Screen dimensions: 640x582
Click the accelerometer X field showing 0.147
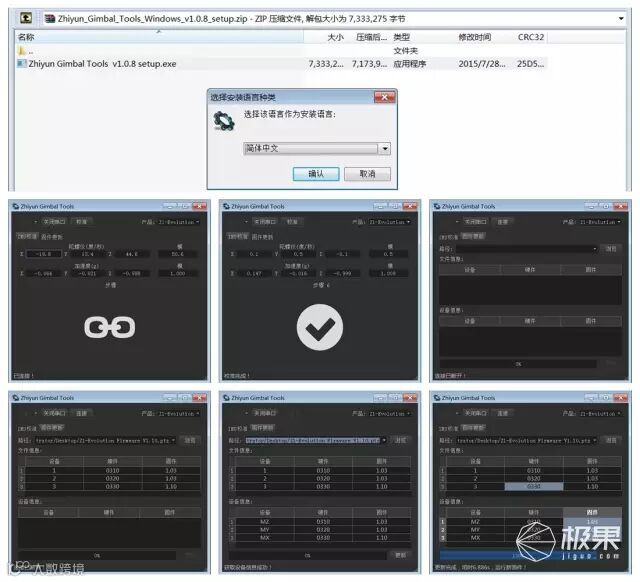click(x=254, y=274)
